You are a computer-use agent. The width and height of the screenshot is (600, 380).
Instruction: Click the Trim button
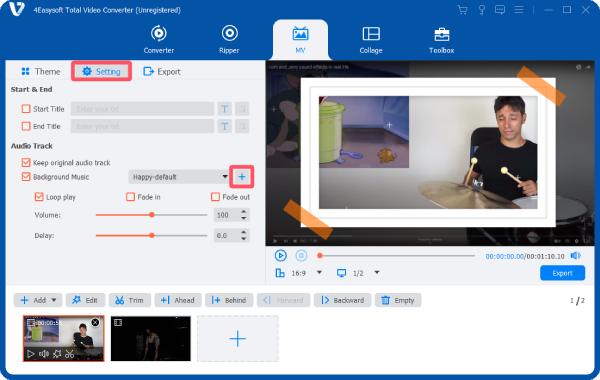click(x=130, y=300)
